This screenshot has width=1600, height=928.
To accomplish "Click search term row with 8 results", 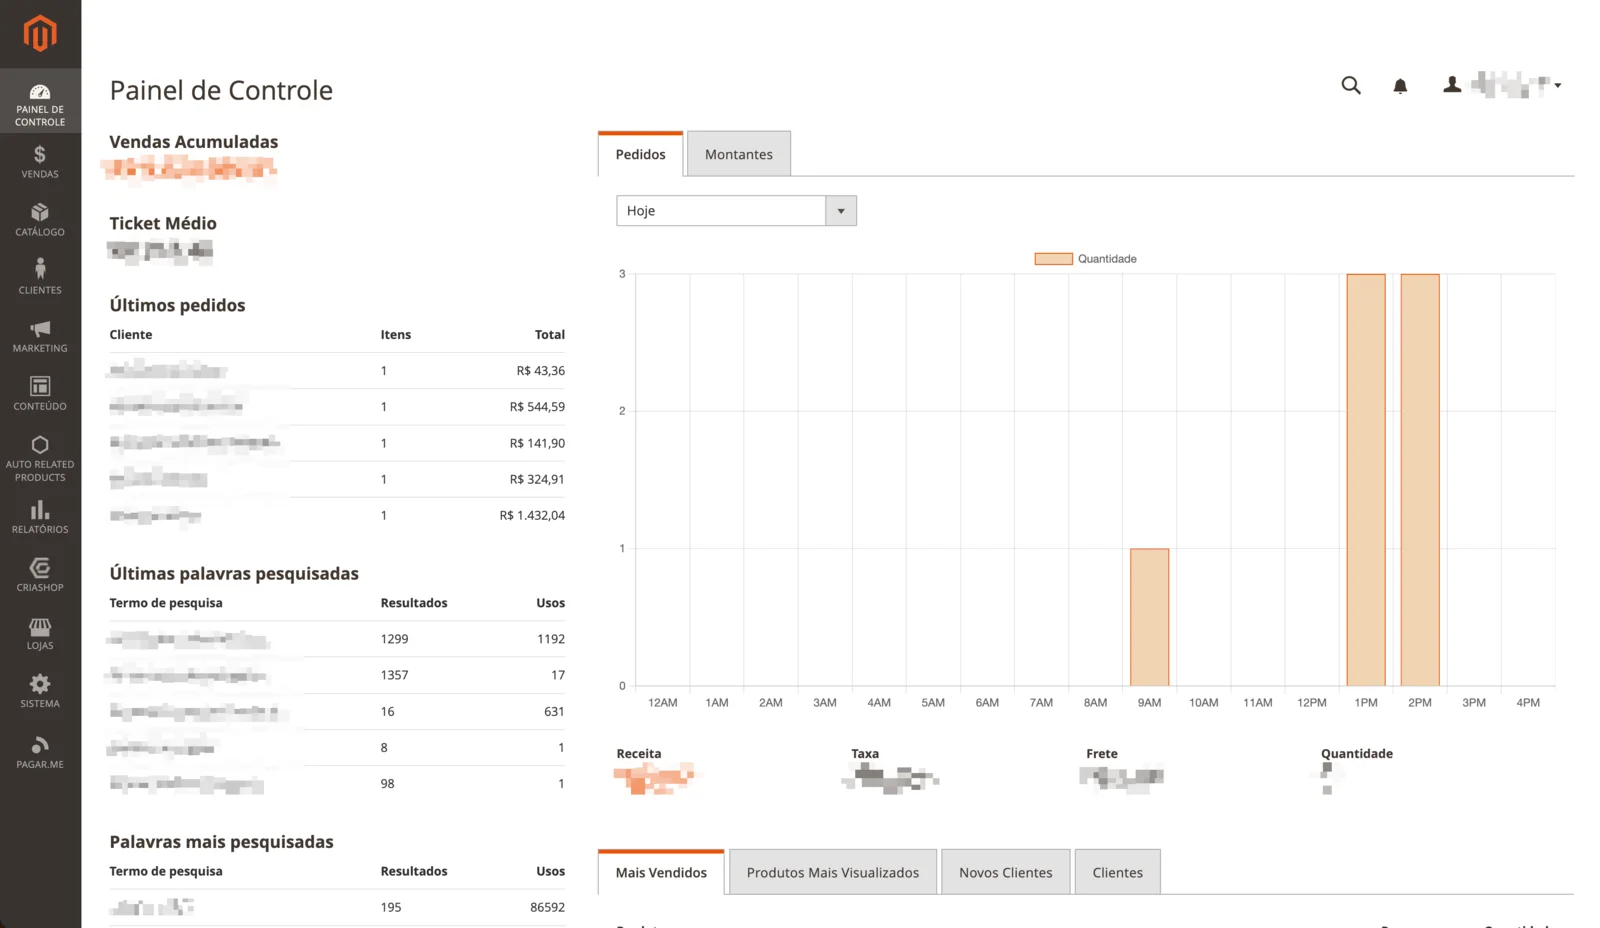I will pyautogui.click(x=337, y=747).
